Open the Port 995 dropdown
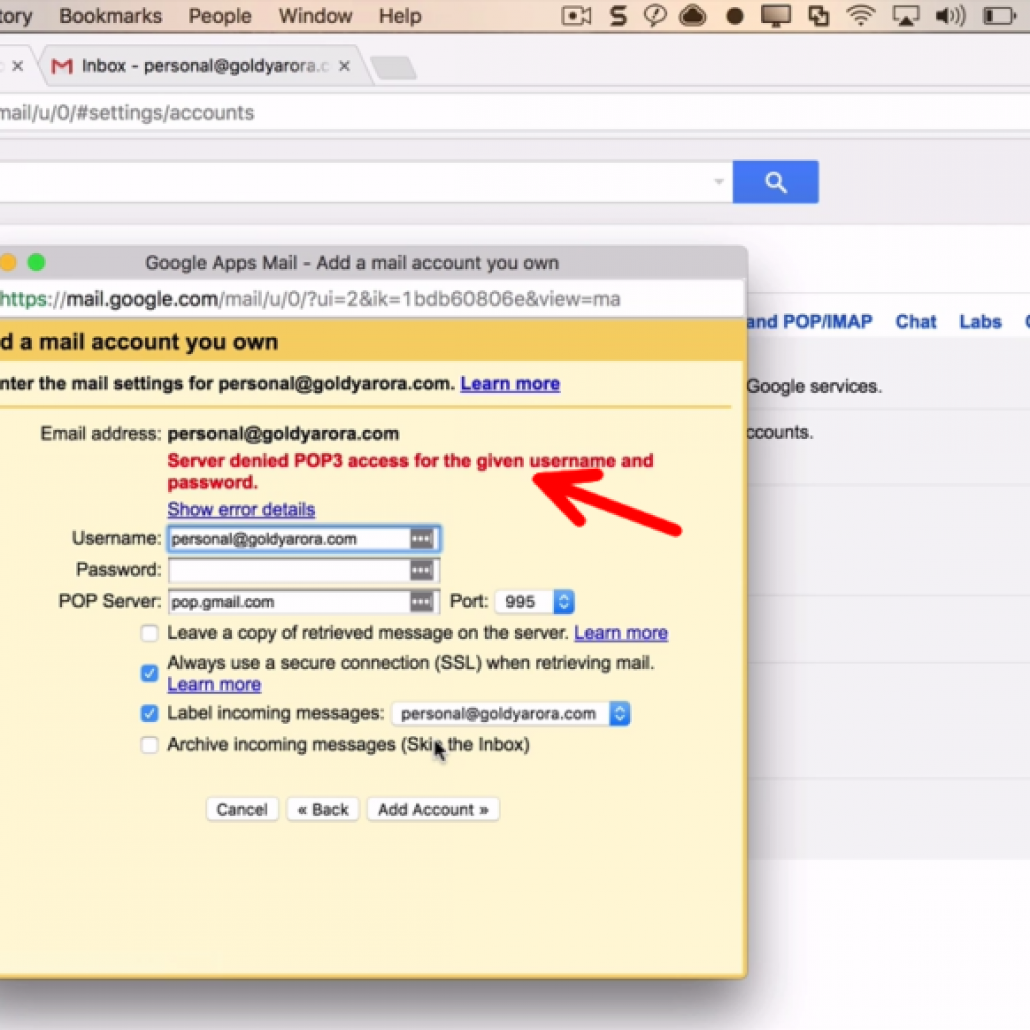Image resolution: width=1030 pixels, height=1030 pixels. coord(535,602)
